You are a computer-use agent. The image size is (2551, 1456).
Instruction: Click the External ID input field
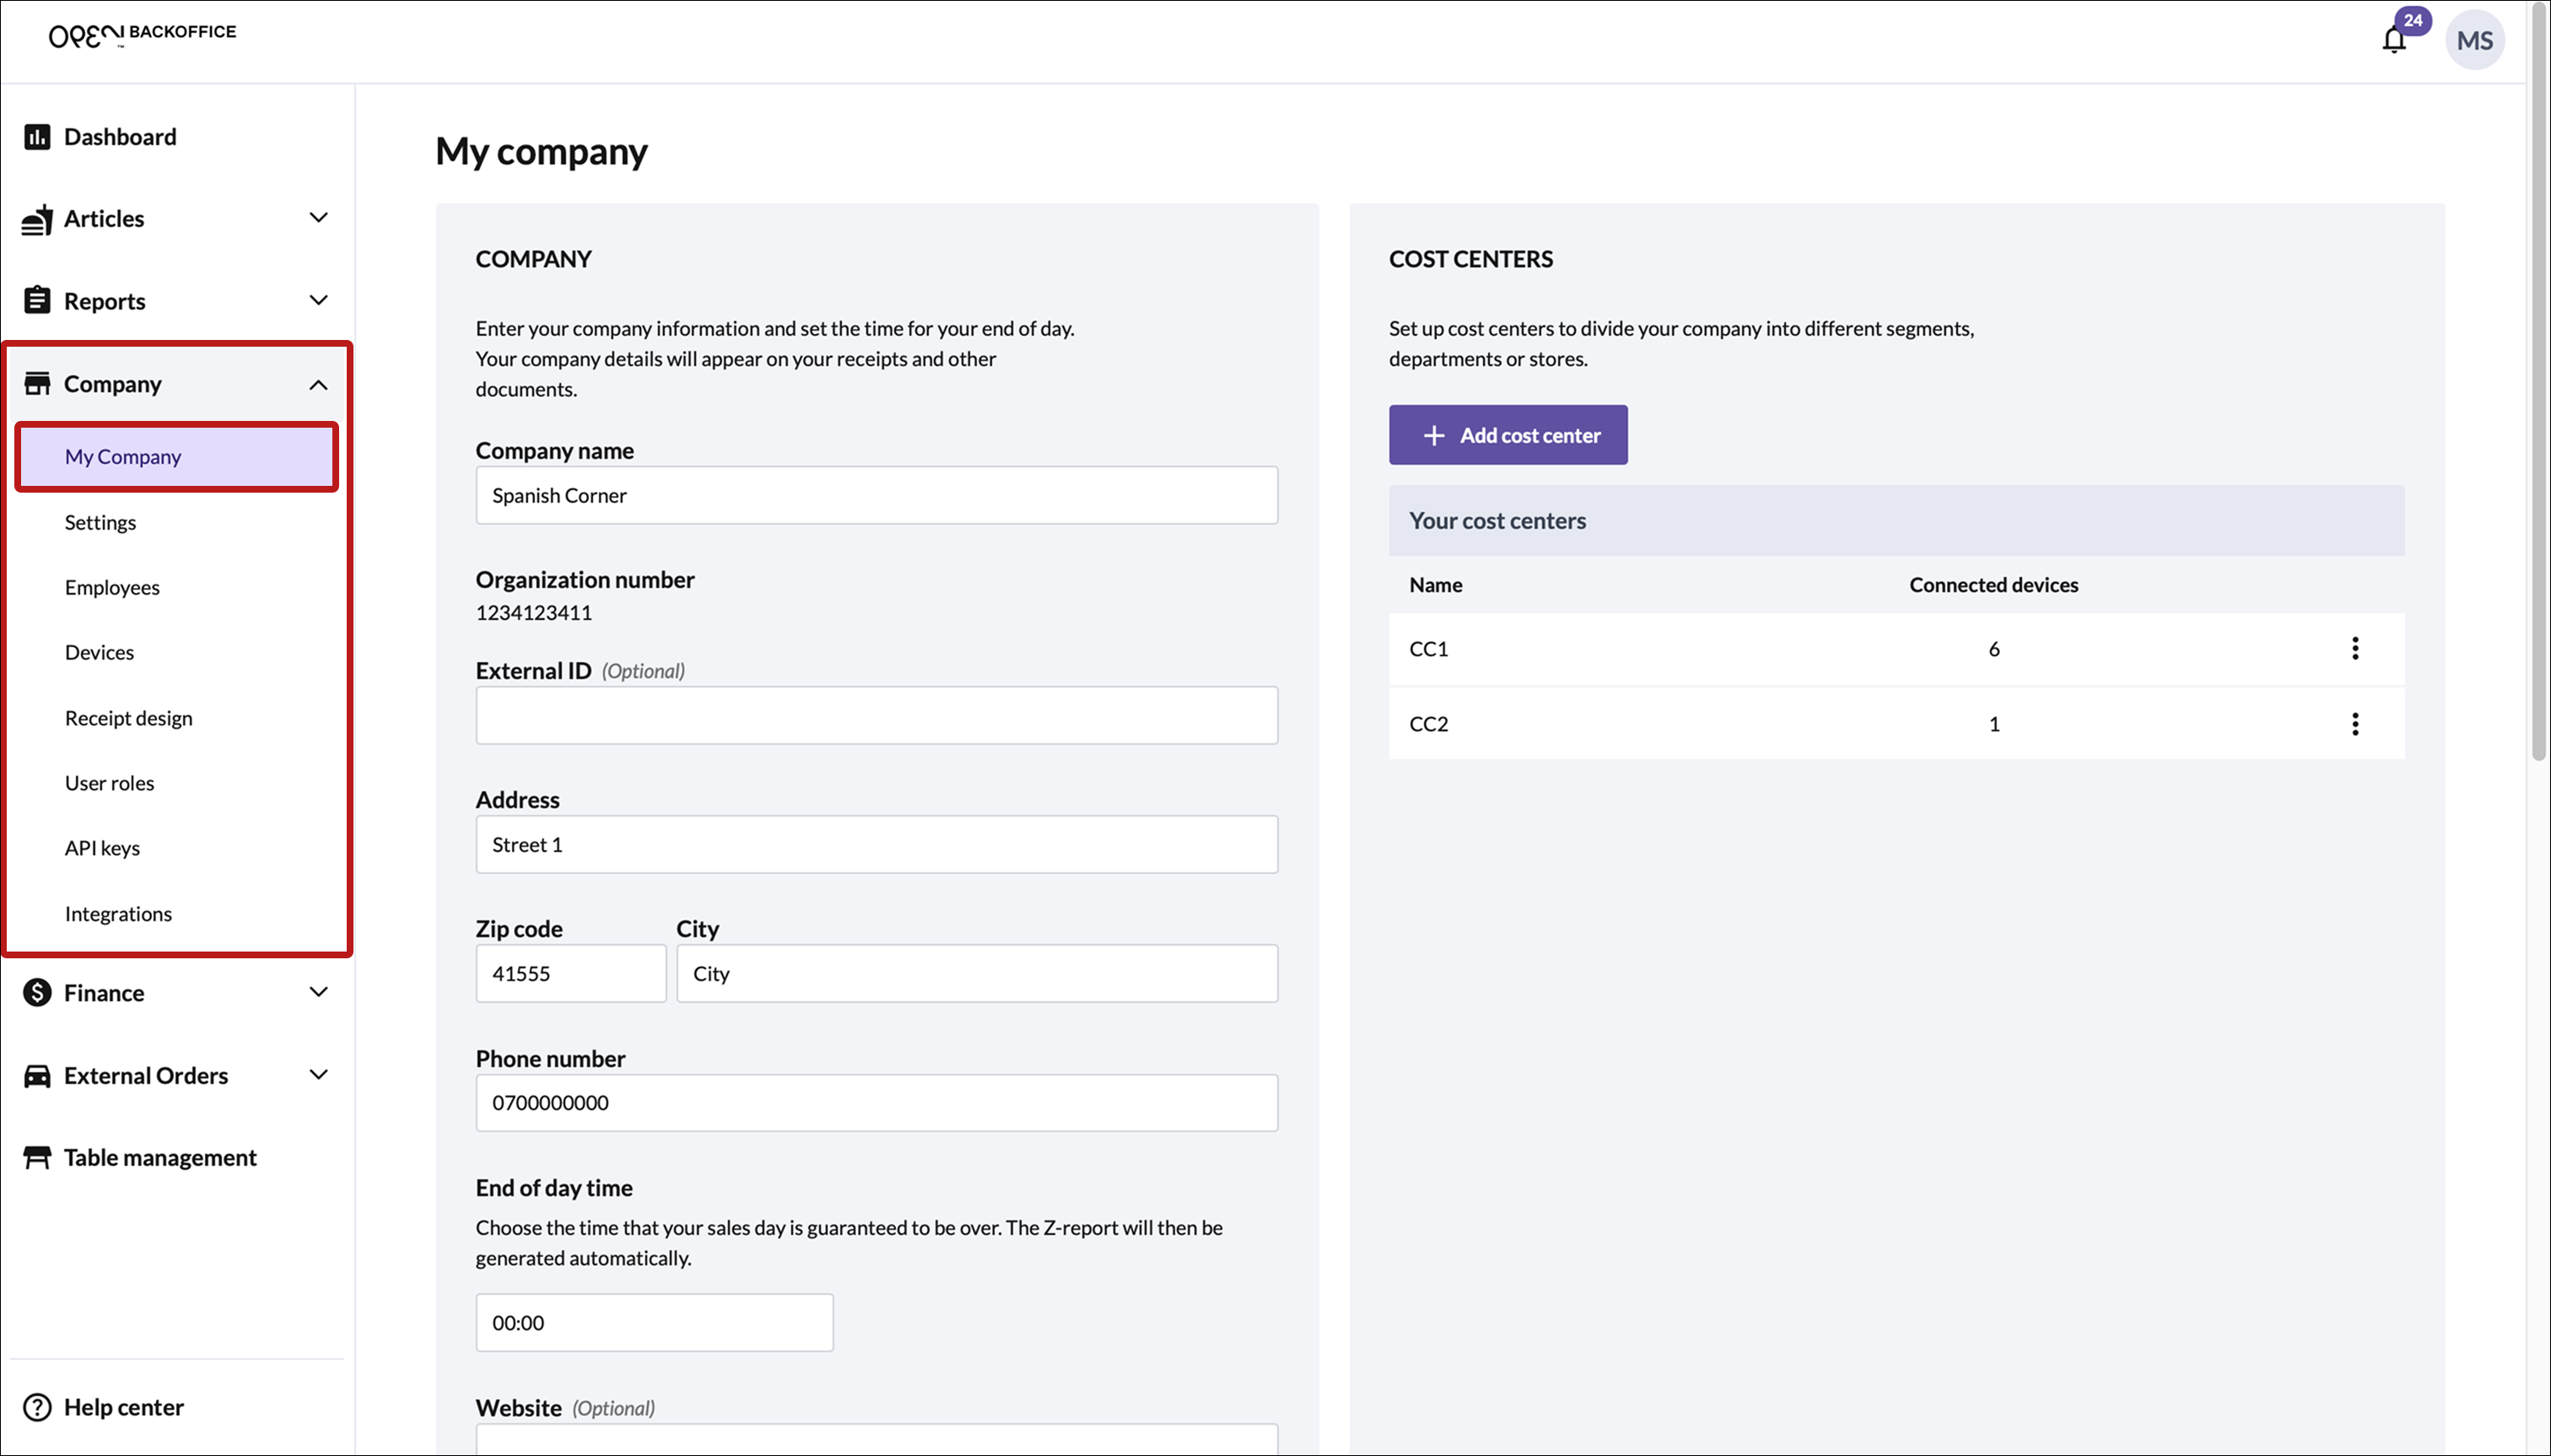pyautogui.click(x=876, y=715)
